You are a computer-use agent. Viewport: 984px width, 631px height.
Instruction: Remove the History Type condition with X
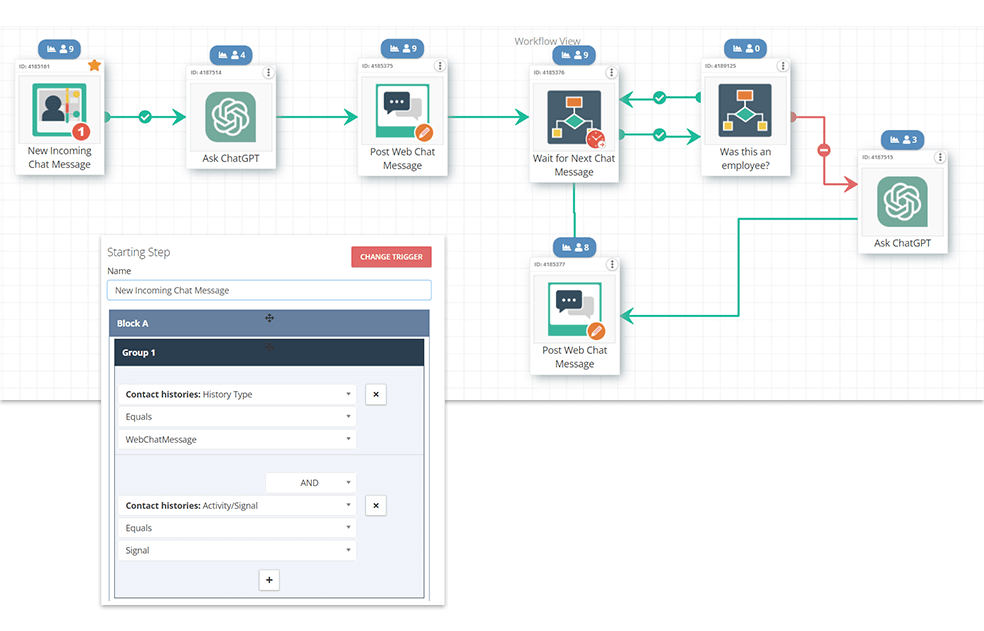click(376, 394)
